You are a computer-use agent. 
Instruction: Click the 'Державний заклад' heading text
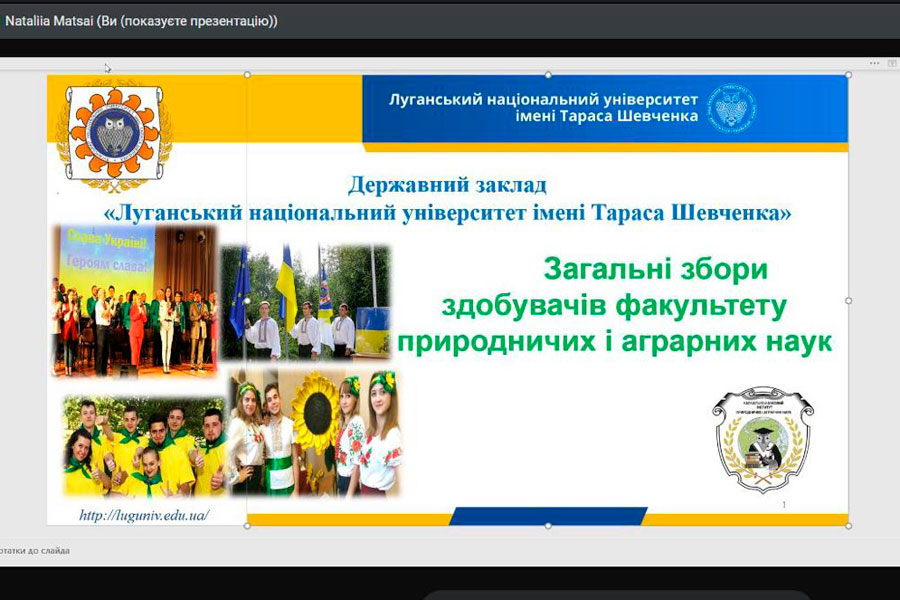[x=447, y=185]
